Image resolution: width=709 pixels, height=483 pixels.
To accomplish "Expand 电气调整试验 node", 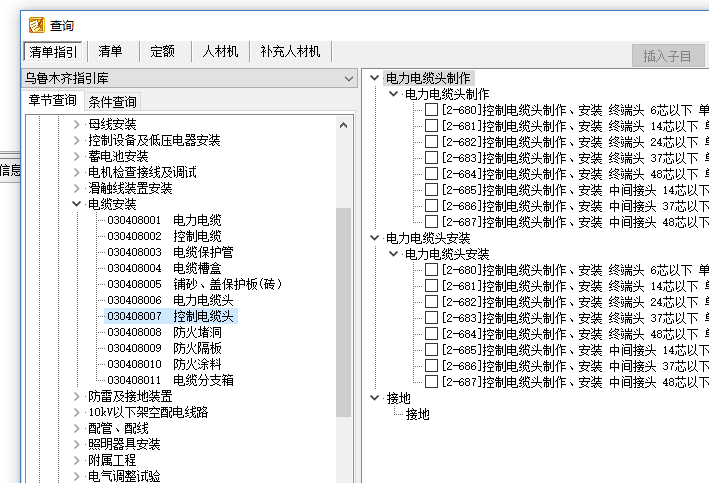I will coord(76,476).
